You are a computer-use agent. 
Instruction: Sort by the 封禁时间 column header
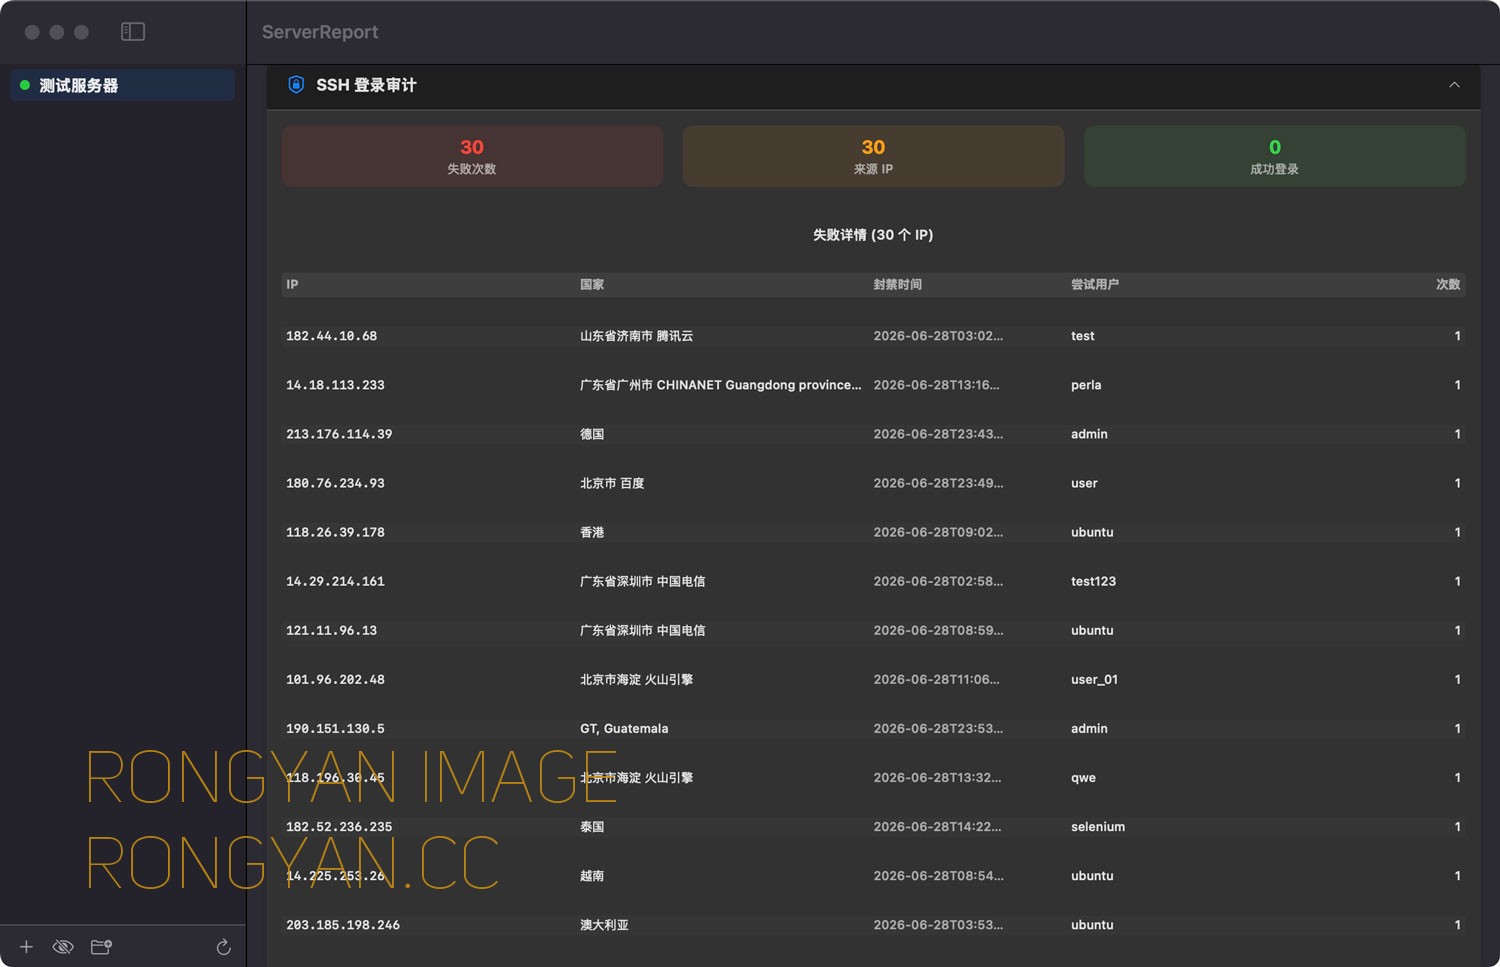pos(898,285)
